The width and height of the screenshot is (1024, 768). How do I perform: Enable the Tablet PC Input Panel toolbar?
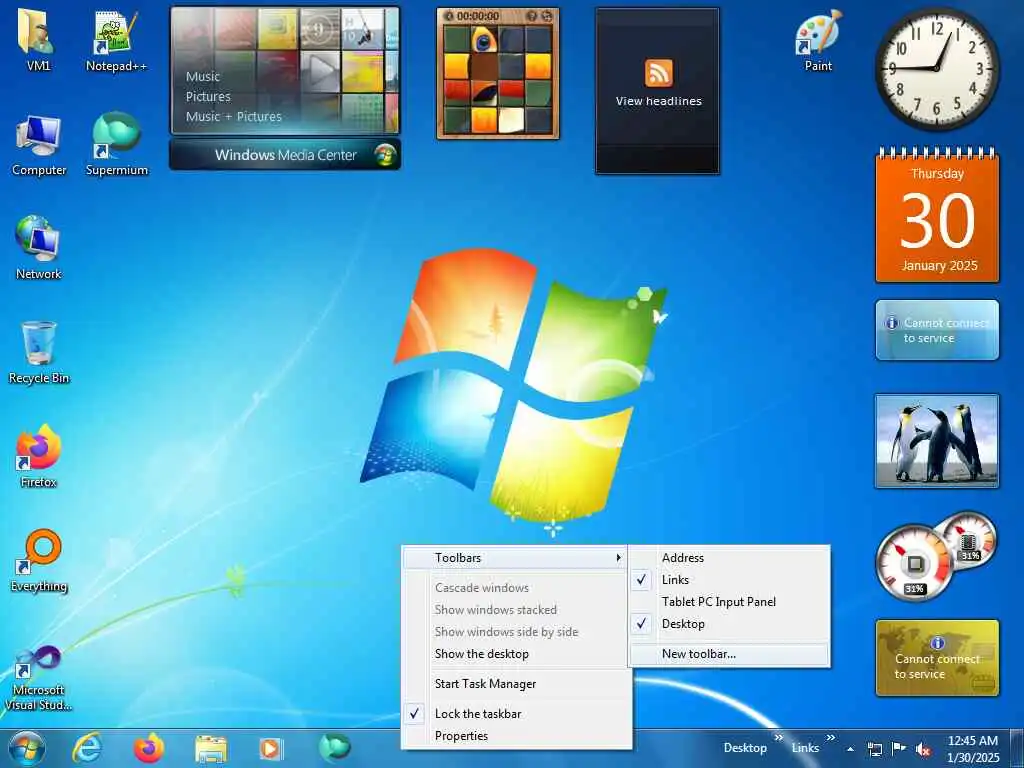tap(729, 601)
